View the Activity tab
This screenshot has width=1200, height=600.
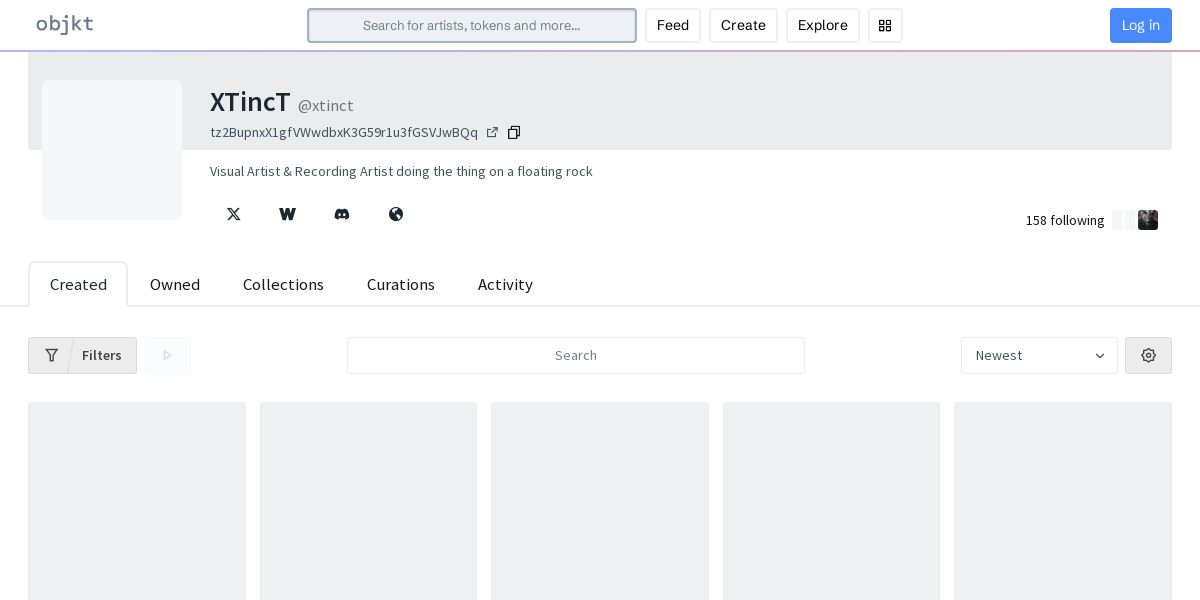(505, 285)
